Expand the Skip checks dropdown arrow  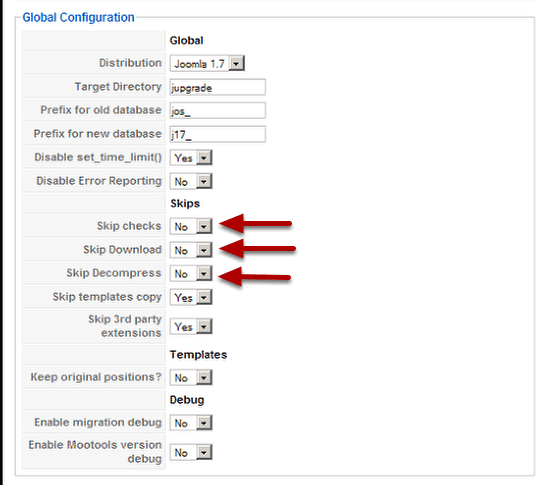coord(204,226)
